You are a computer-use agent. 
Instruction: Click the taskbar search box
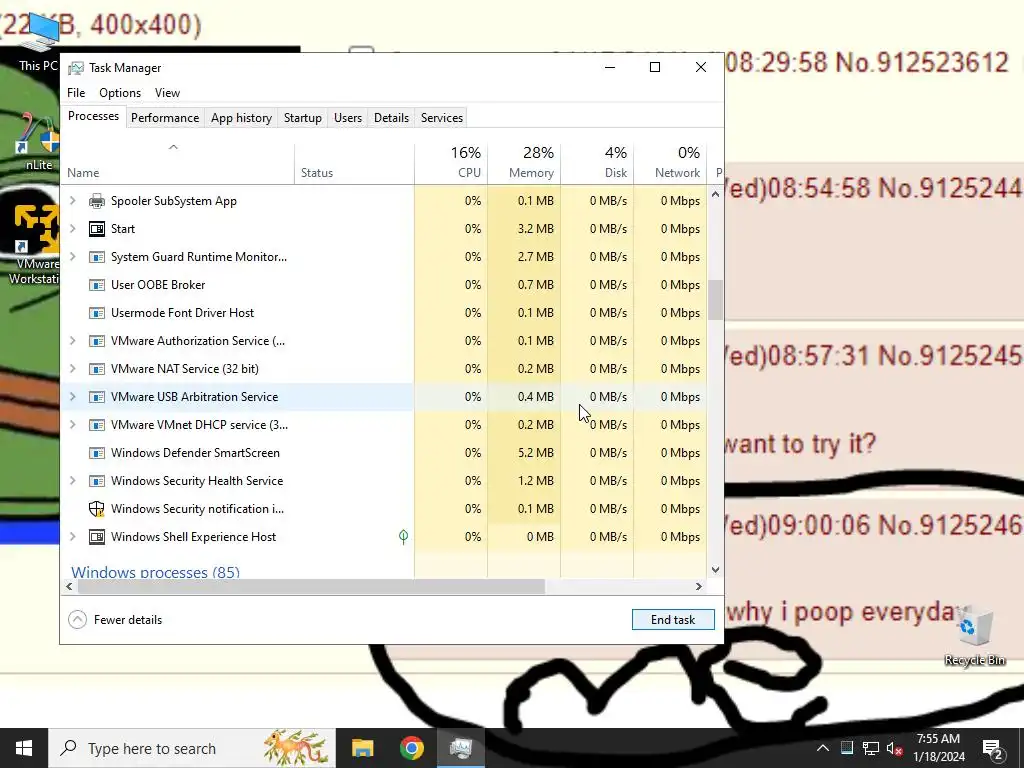click(x=192, y=748)
